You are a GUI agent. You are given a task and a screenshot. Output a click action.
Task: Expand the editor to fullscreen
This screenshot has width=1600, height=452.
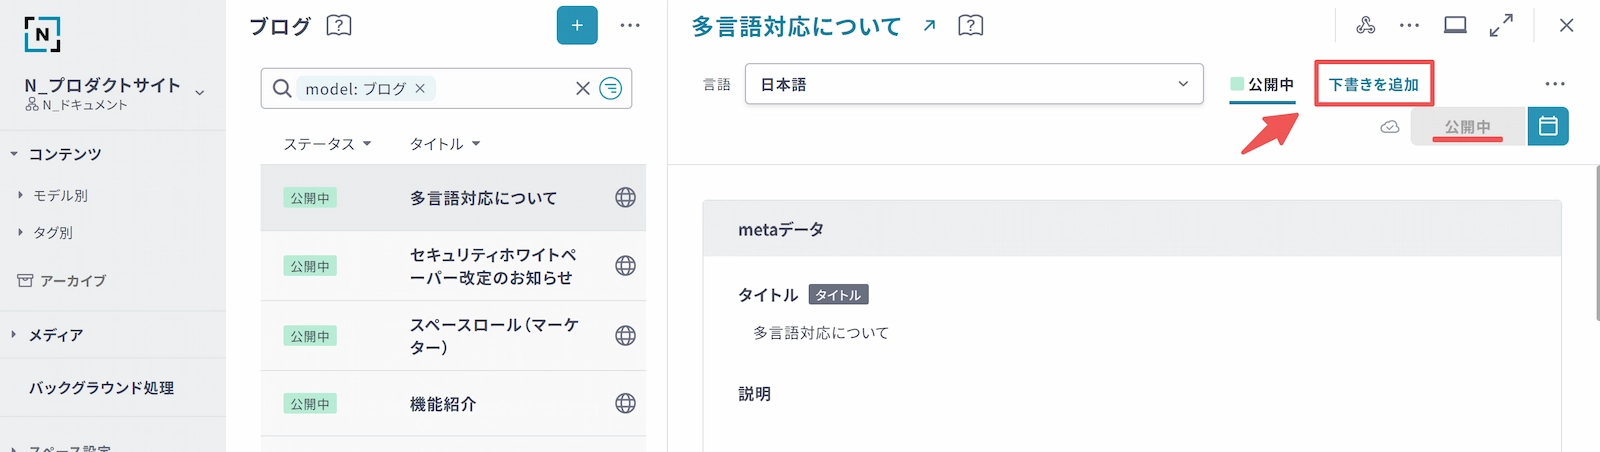1501,25
